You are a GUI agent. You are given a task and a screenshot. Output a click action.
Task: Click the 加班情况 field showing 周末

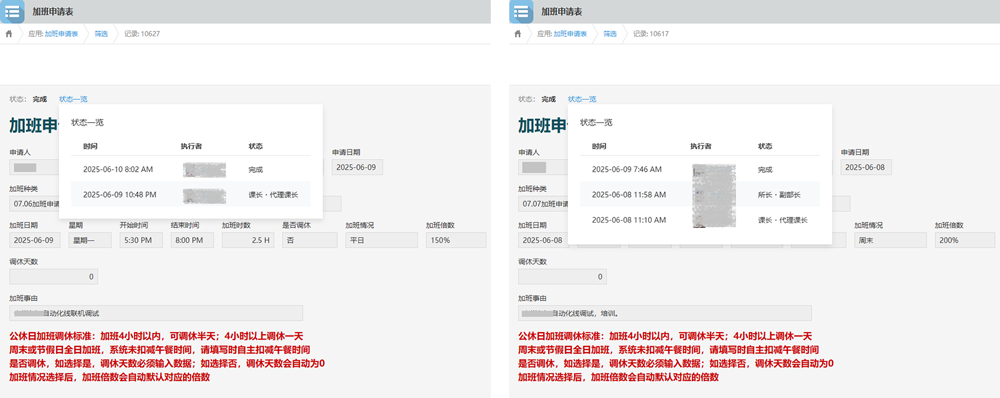pos(890,240)
